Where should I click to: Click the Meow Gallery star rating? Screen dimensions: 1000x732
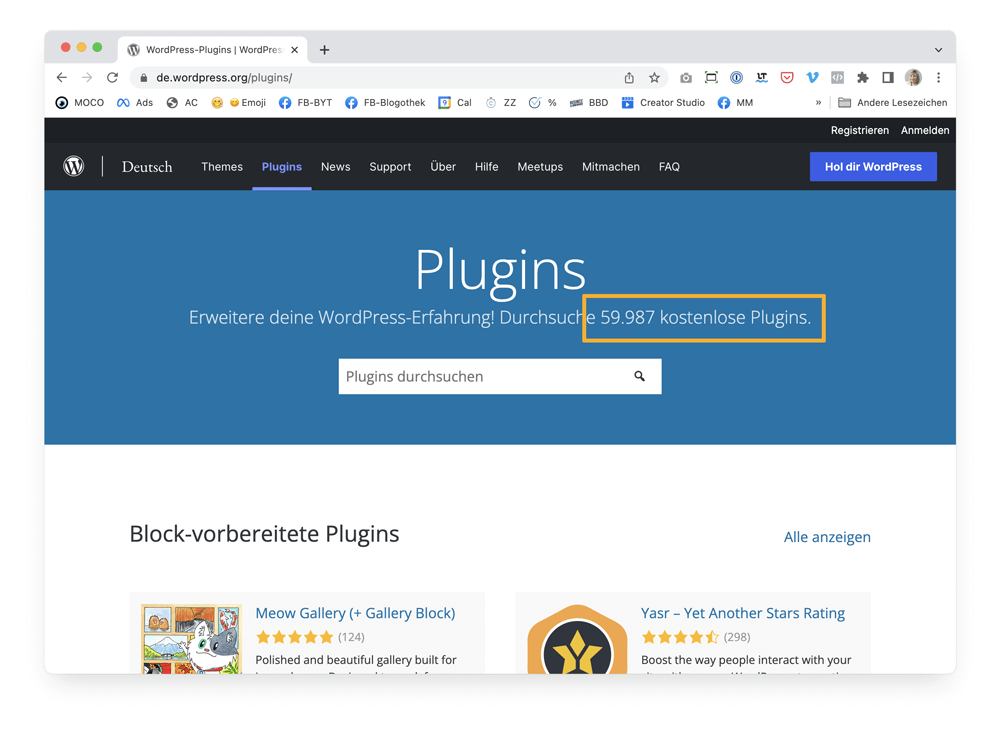[295, 637]
